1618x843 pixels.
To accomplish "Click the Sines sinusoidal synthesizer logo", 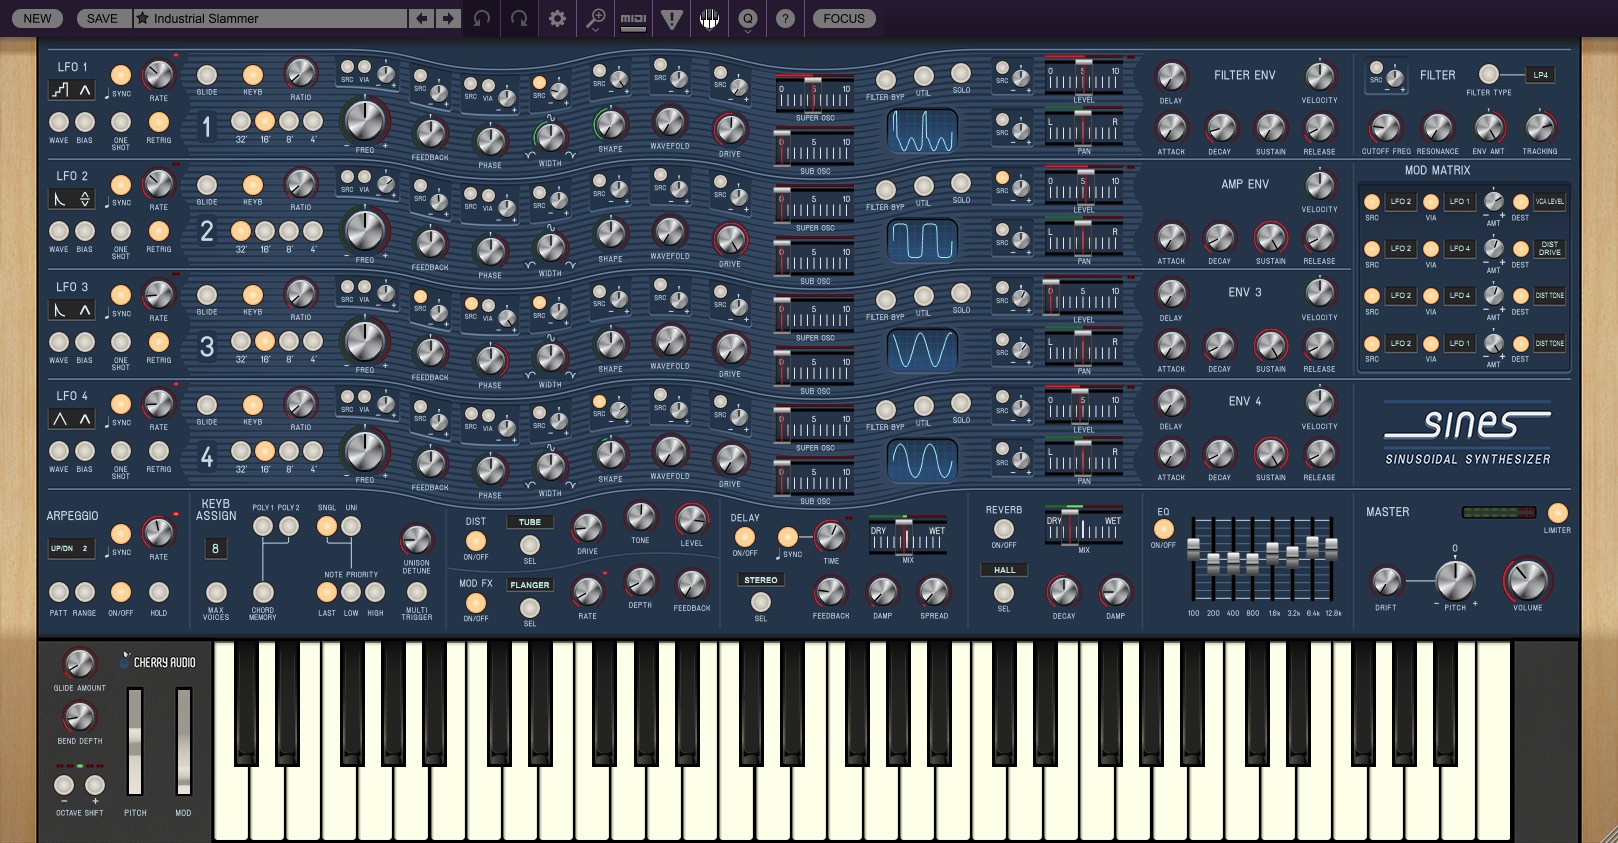I will (x=1467, y=433).
